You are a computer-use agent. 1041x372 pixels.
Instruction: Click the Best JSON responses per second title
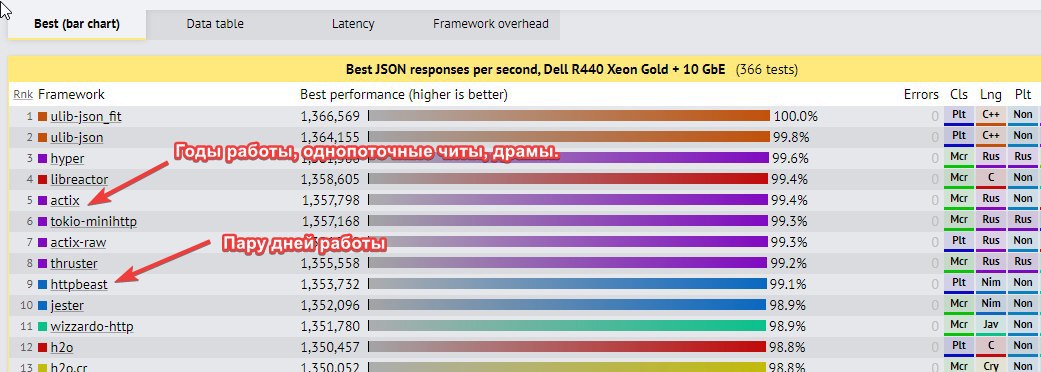536,69
